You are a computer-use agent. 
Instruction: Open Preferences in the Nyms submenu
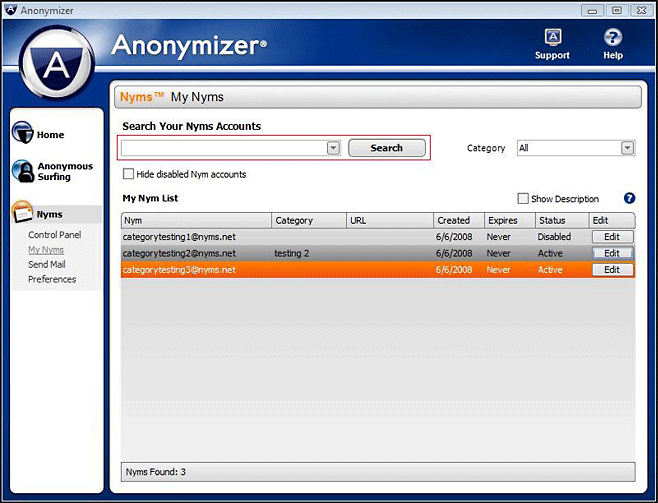tap(52, 279)
